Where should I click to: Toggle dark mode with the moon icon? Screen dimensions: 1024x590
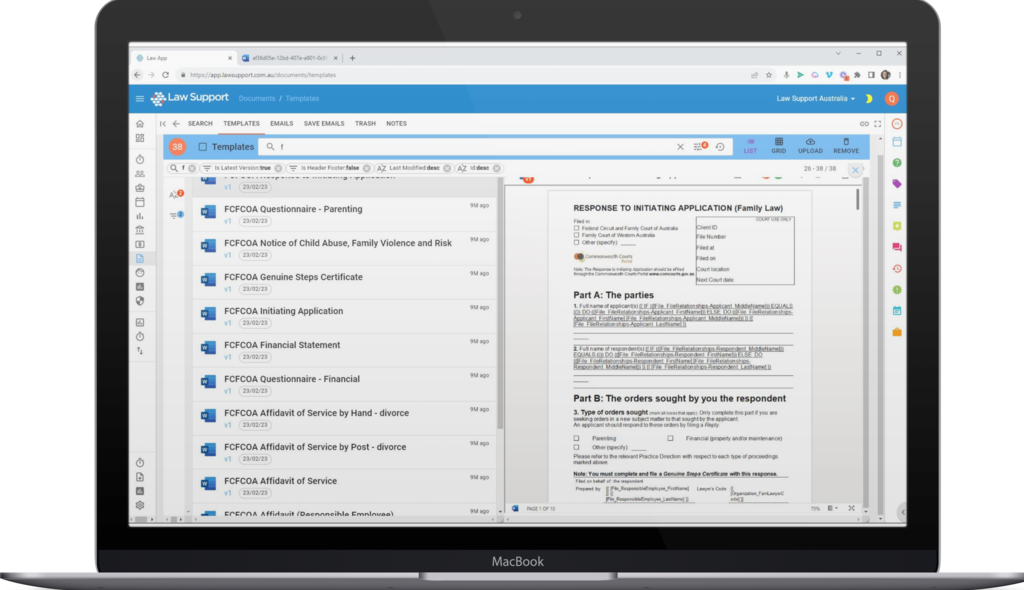point(869,99)
